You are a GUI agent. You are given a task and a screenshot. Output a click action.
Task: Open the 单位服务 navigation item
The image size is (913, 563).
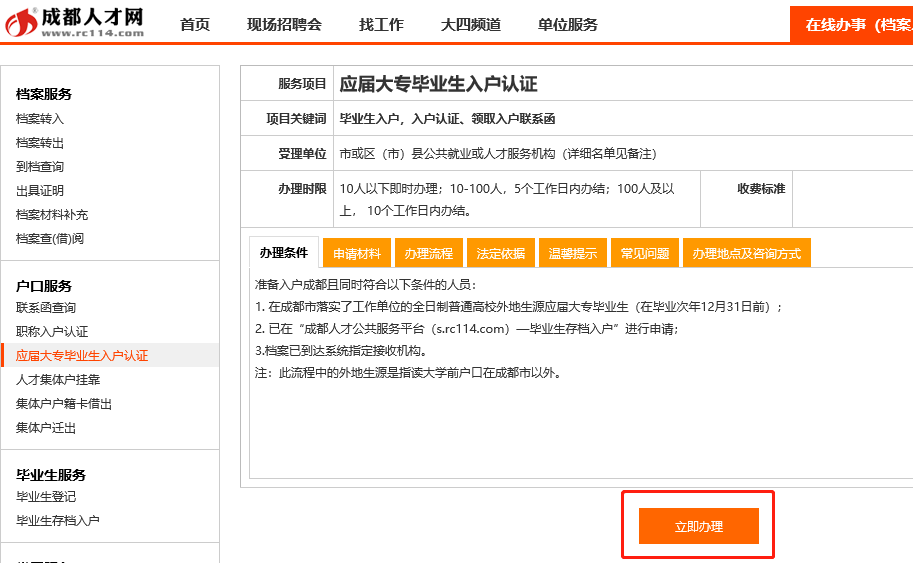point(567,25)
